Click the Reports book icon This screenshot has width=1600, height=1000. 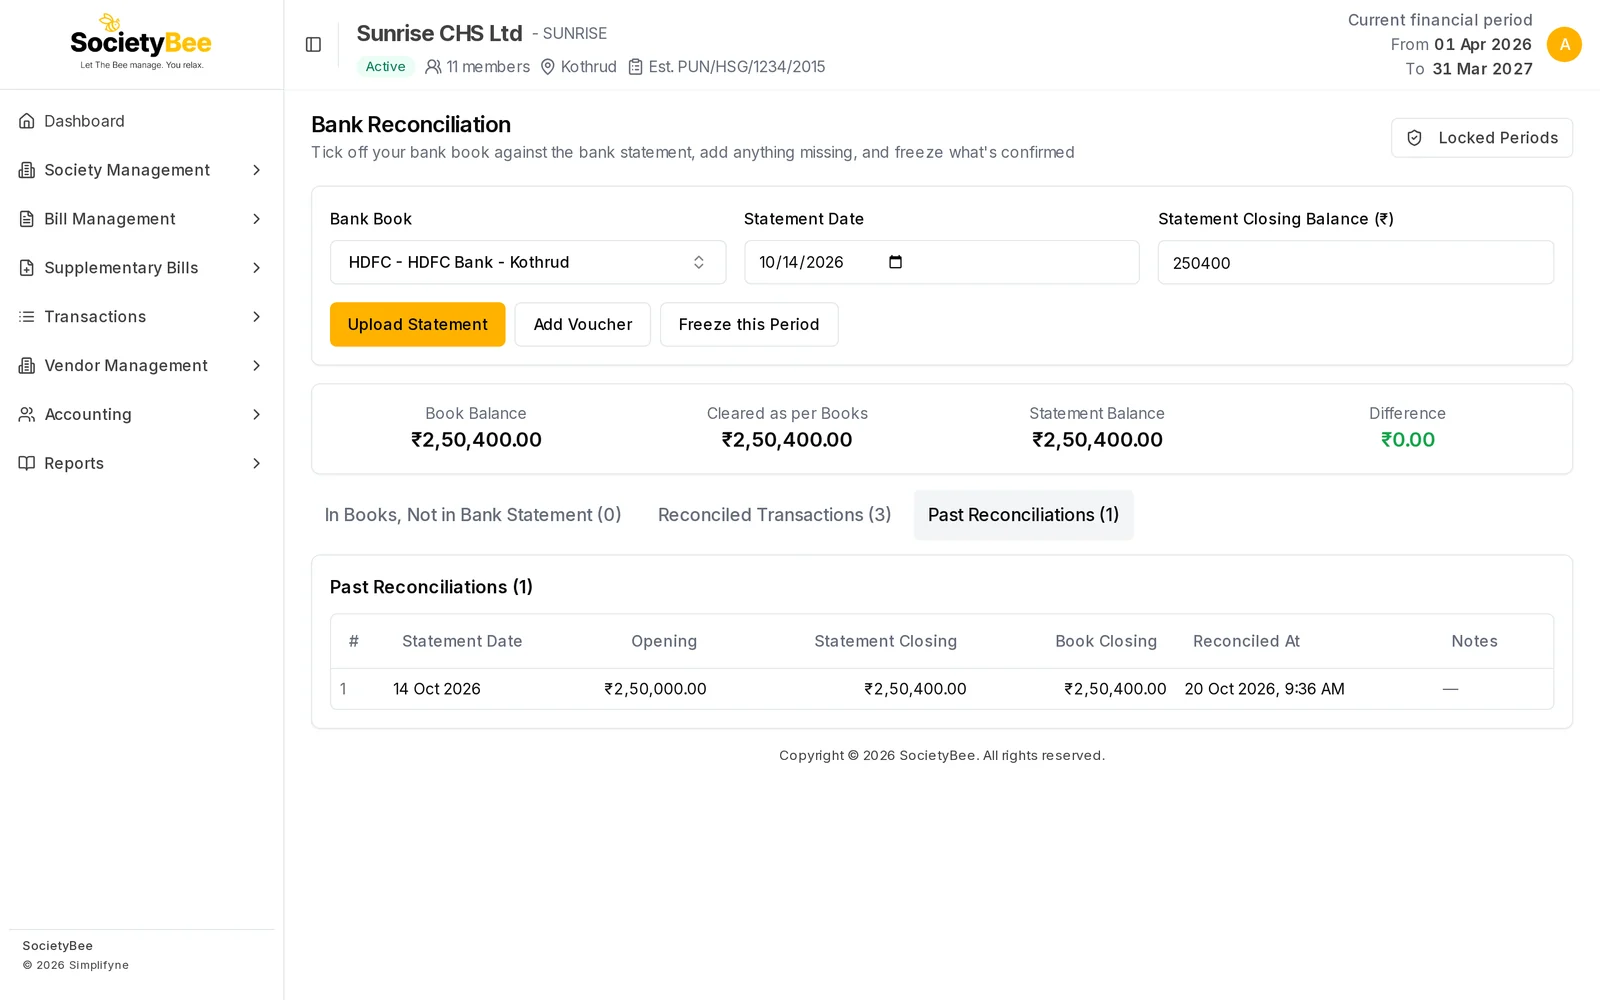tap(27, 463)
